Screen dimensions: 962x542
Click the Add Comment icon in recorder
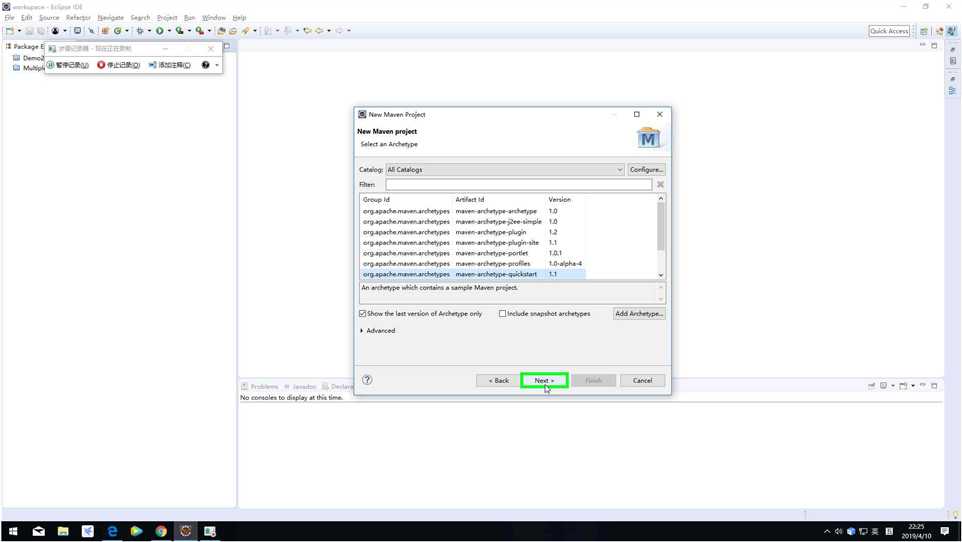[152, 65]
